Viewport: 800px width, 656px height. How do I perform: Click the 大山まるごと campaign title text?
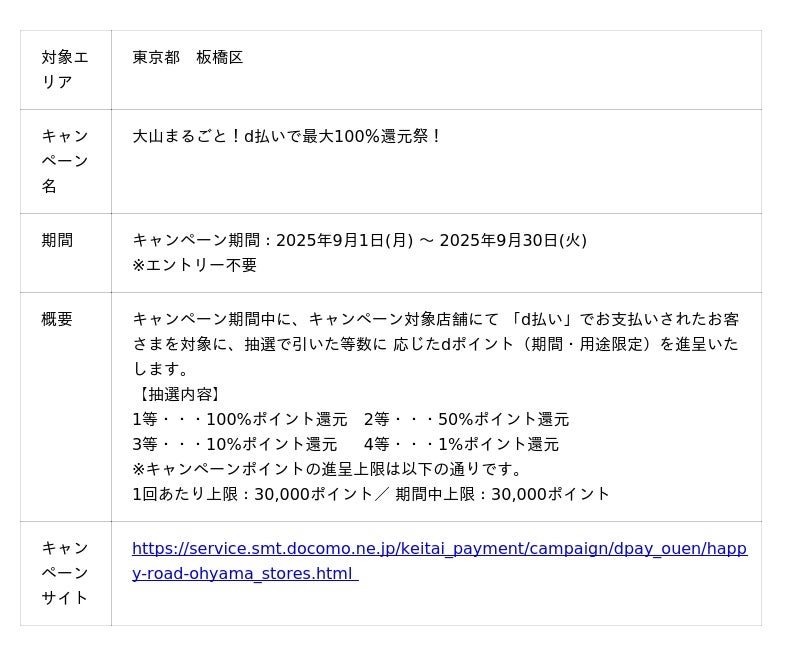coord(287,136)
